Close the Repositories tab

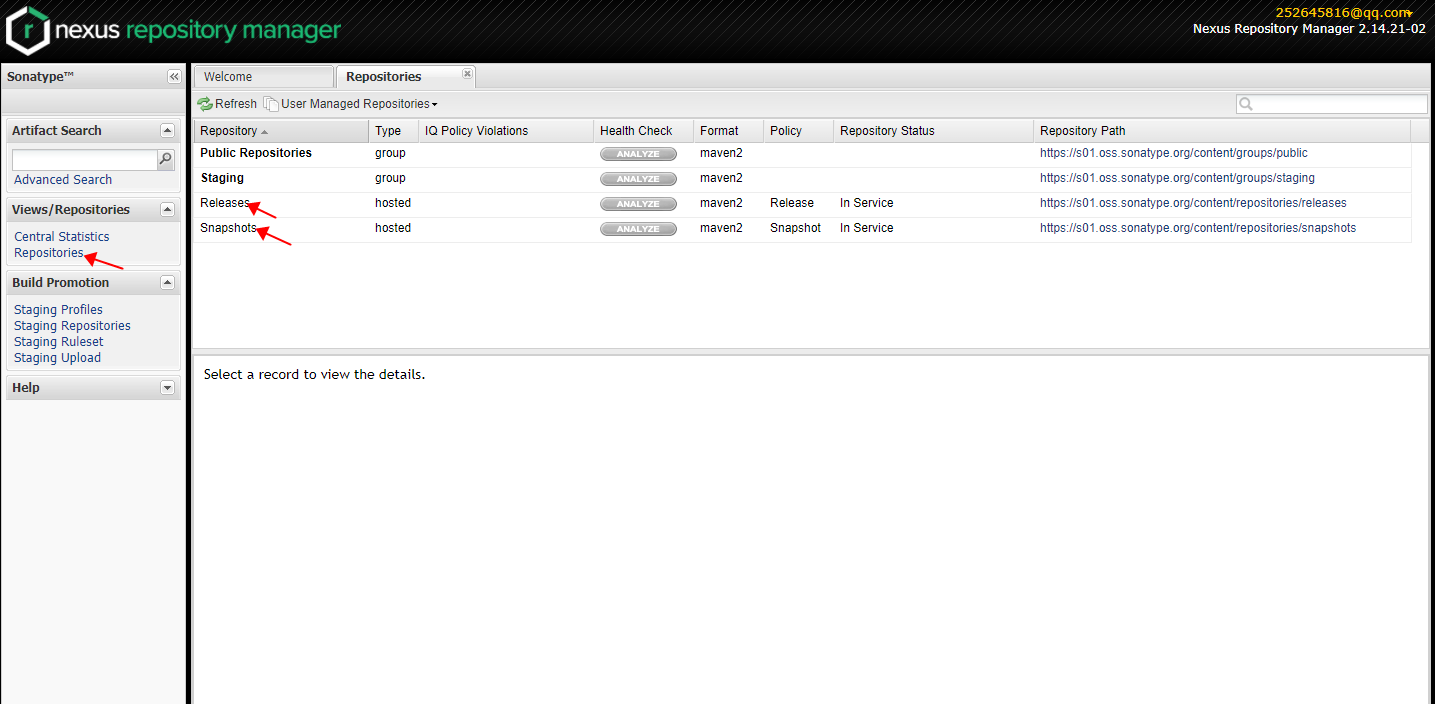pos(467,73)
